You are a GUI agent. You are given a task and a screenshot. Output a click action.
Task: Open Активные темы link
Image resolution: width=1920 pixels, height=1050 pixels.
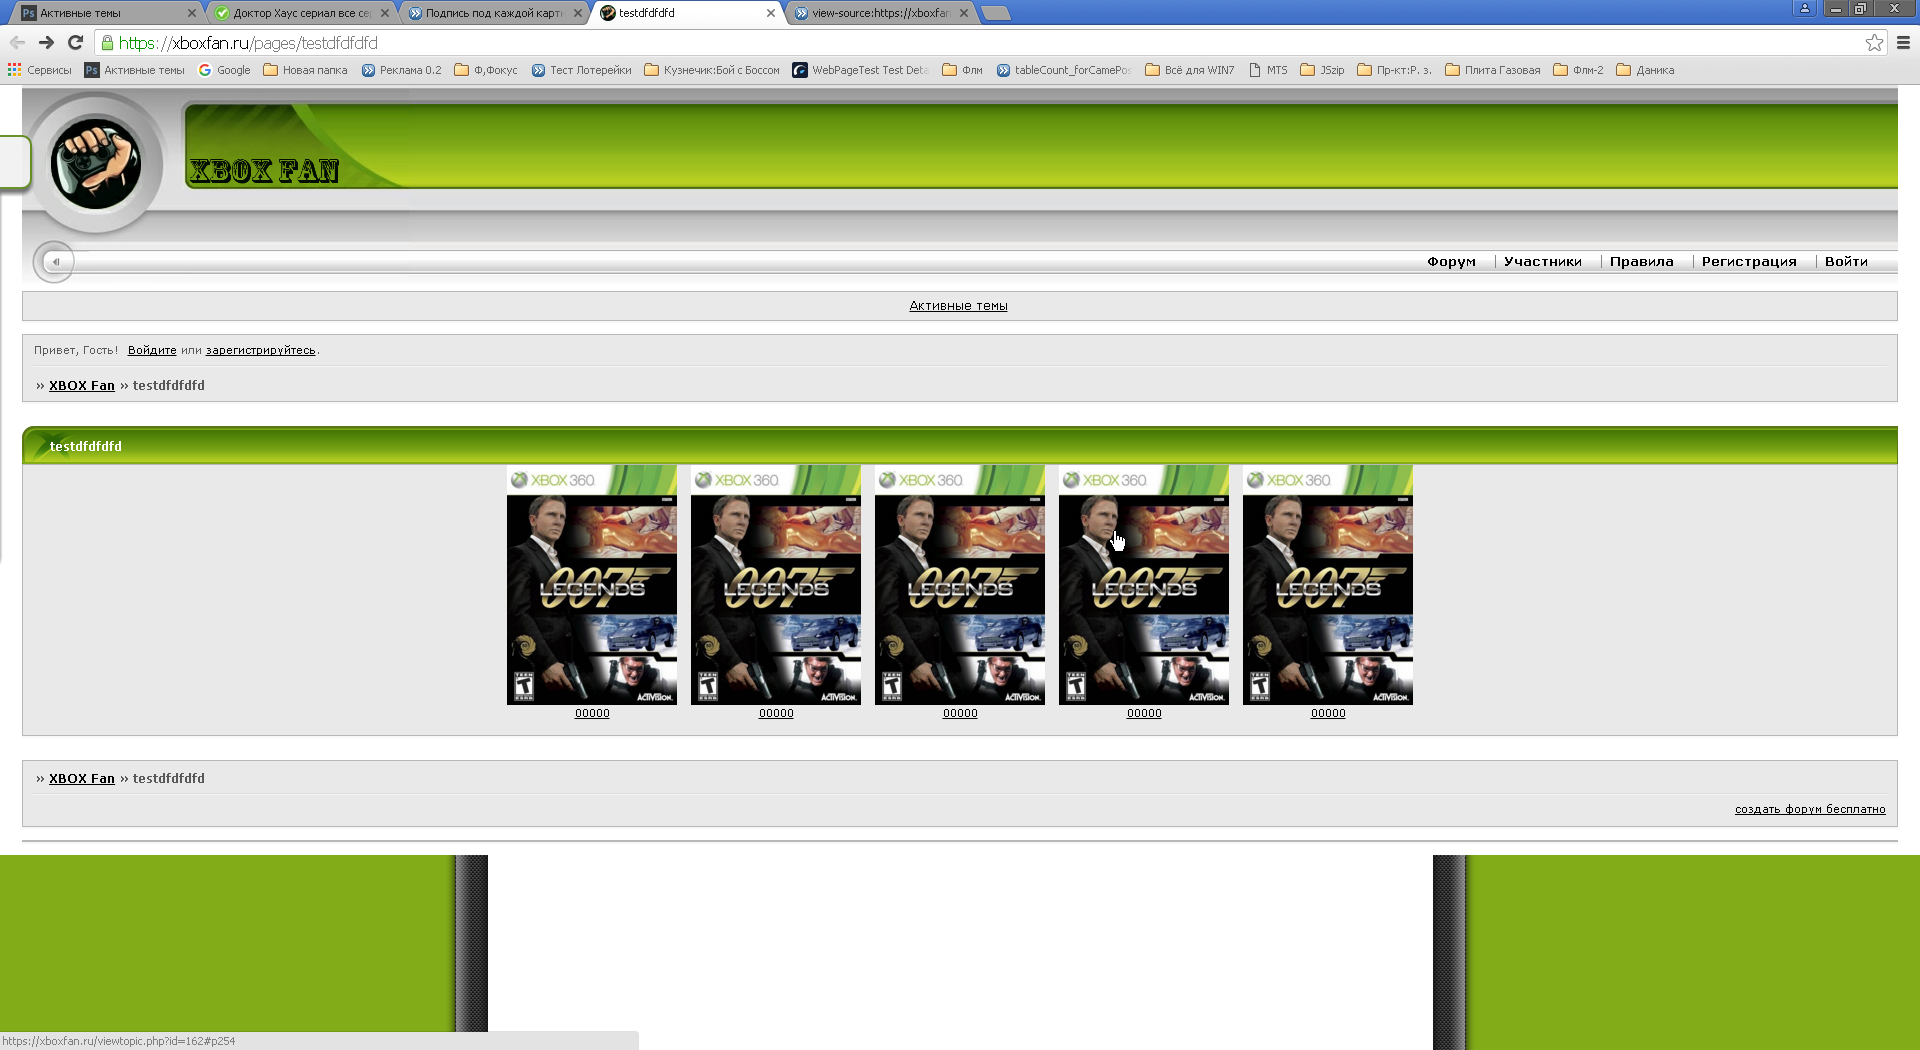point(958,306)
